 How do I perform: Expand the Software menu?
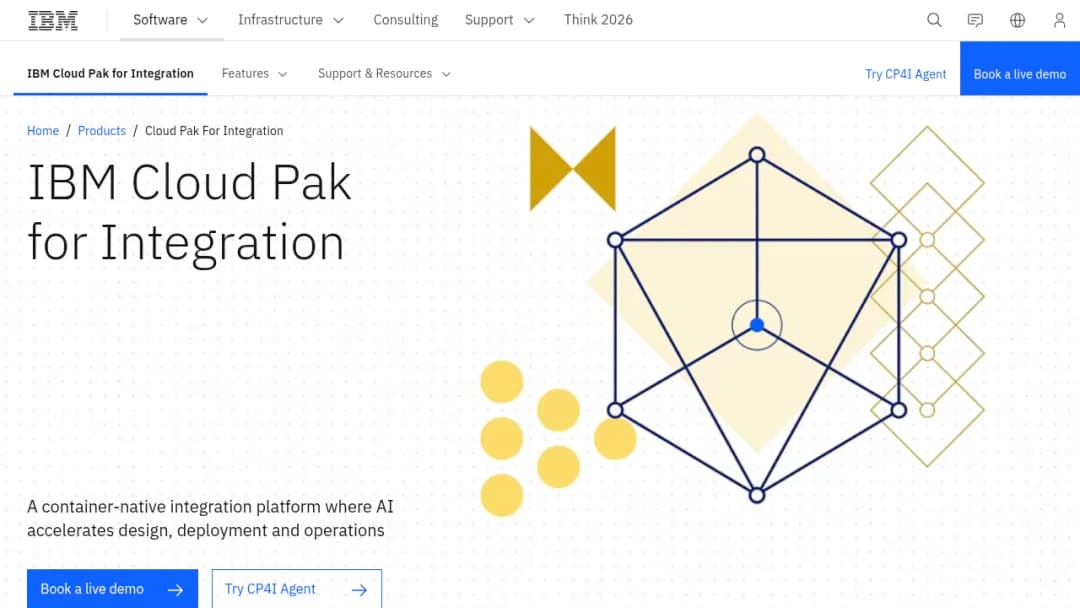[171, 20]
